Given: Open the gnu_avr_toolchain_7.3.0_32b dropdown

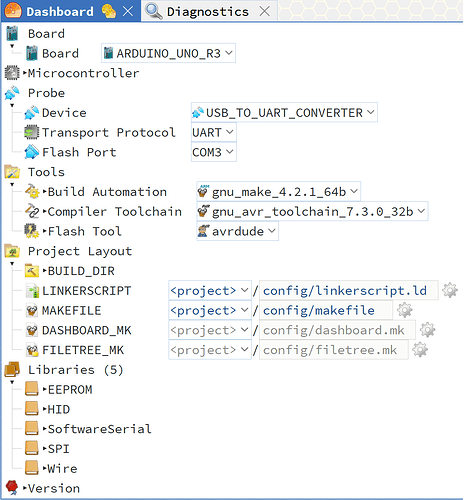Looking at the screenshot, I should click(x=312, y=211).
